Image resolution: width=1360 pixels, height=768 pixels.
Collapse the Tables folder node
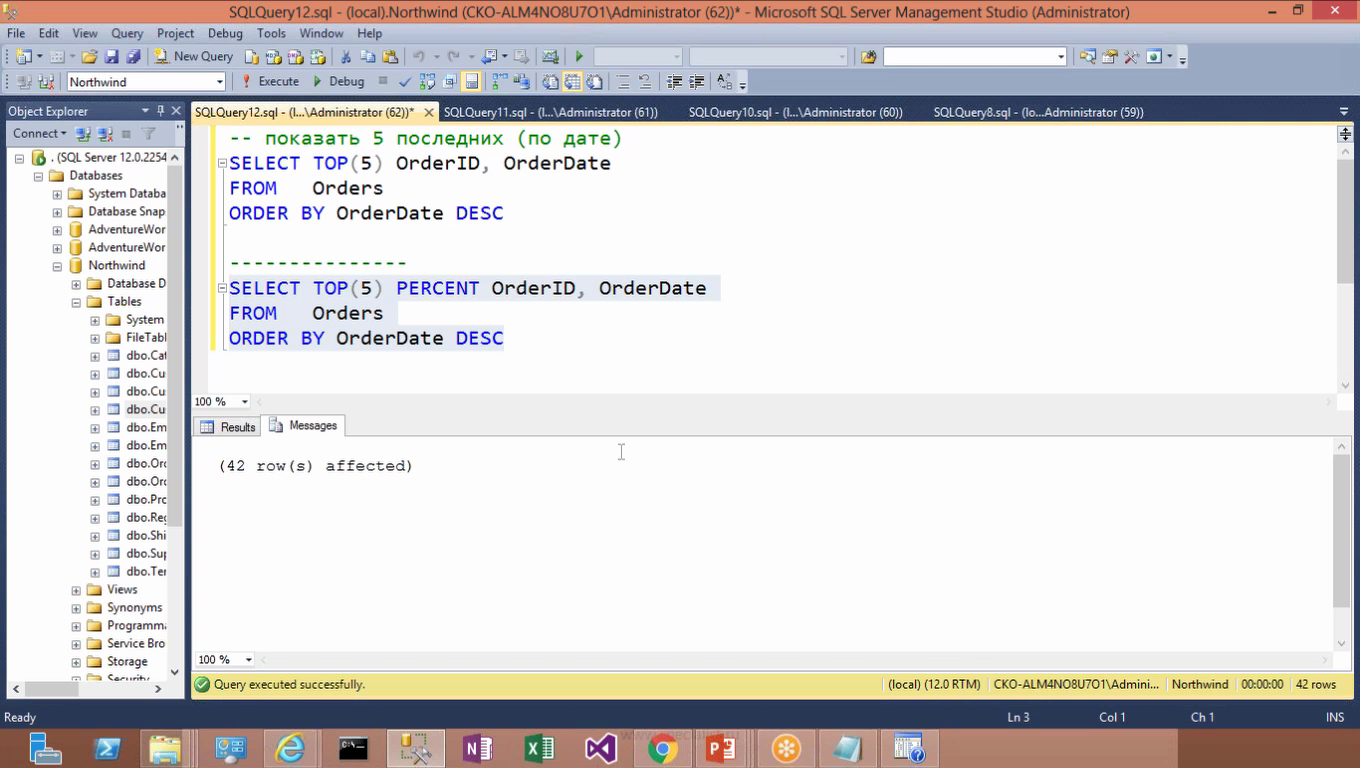click(76, 302)
